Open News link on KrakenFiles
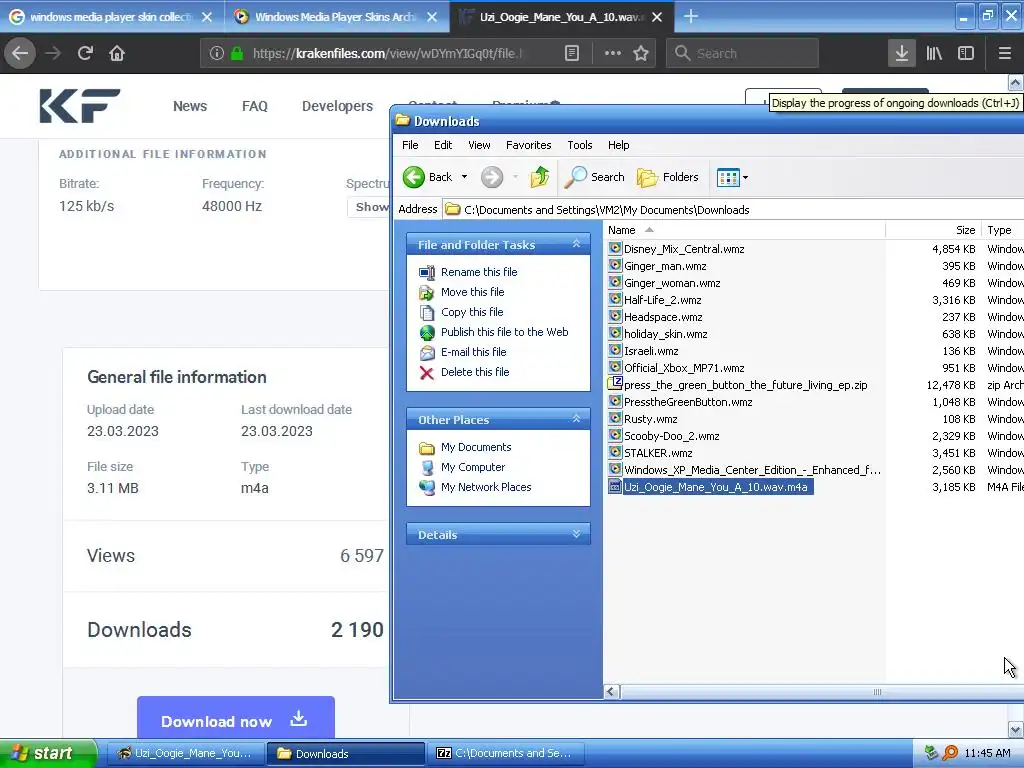This screenshot has height=768, width=1024. tap(190, 106)
